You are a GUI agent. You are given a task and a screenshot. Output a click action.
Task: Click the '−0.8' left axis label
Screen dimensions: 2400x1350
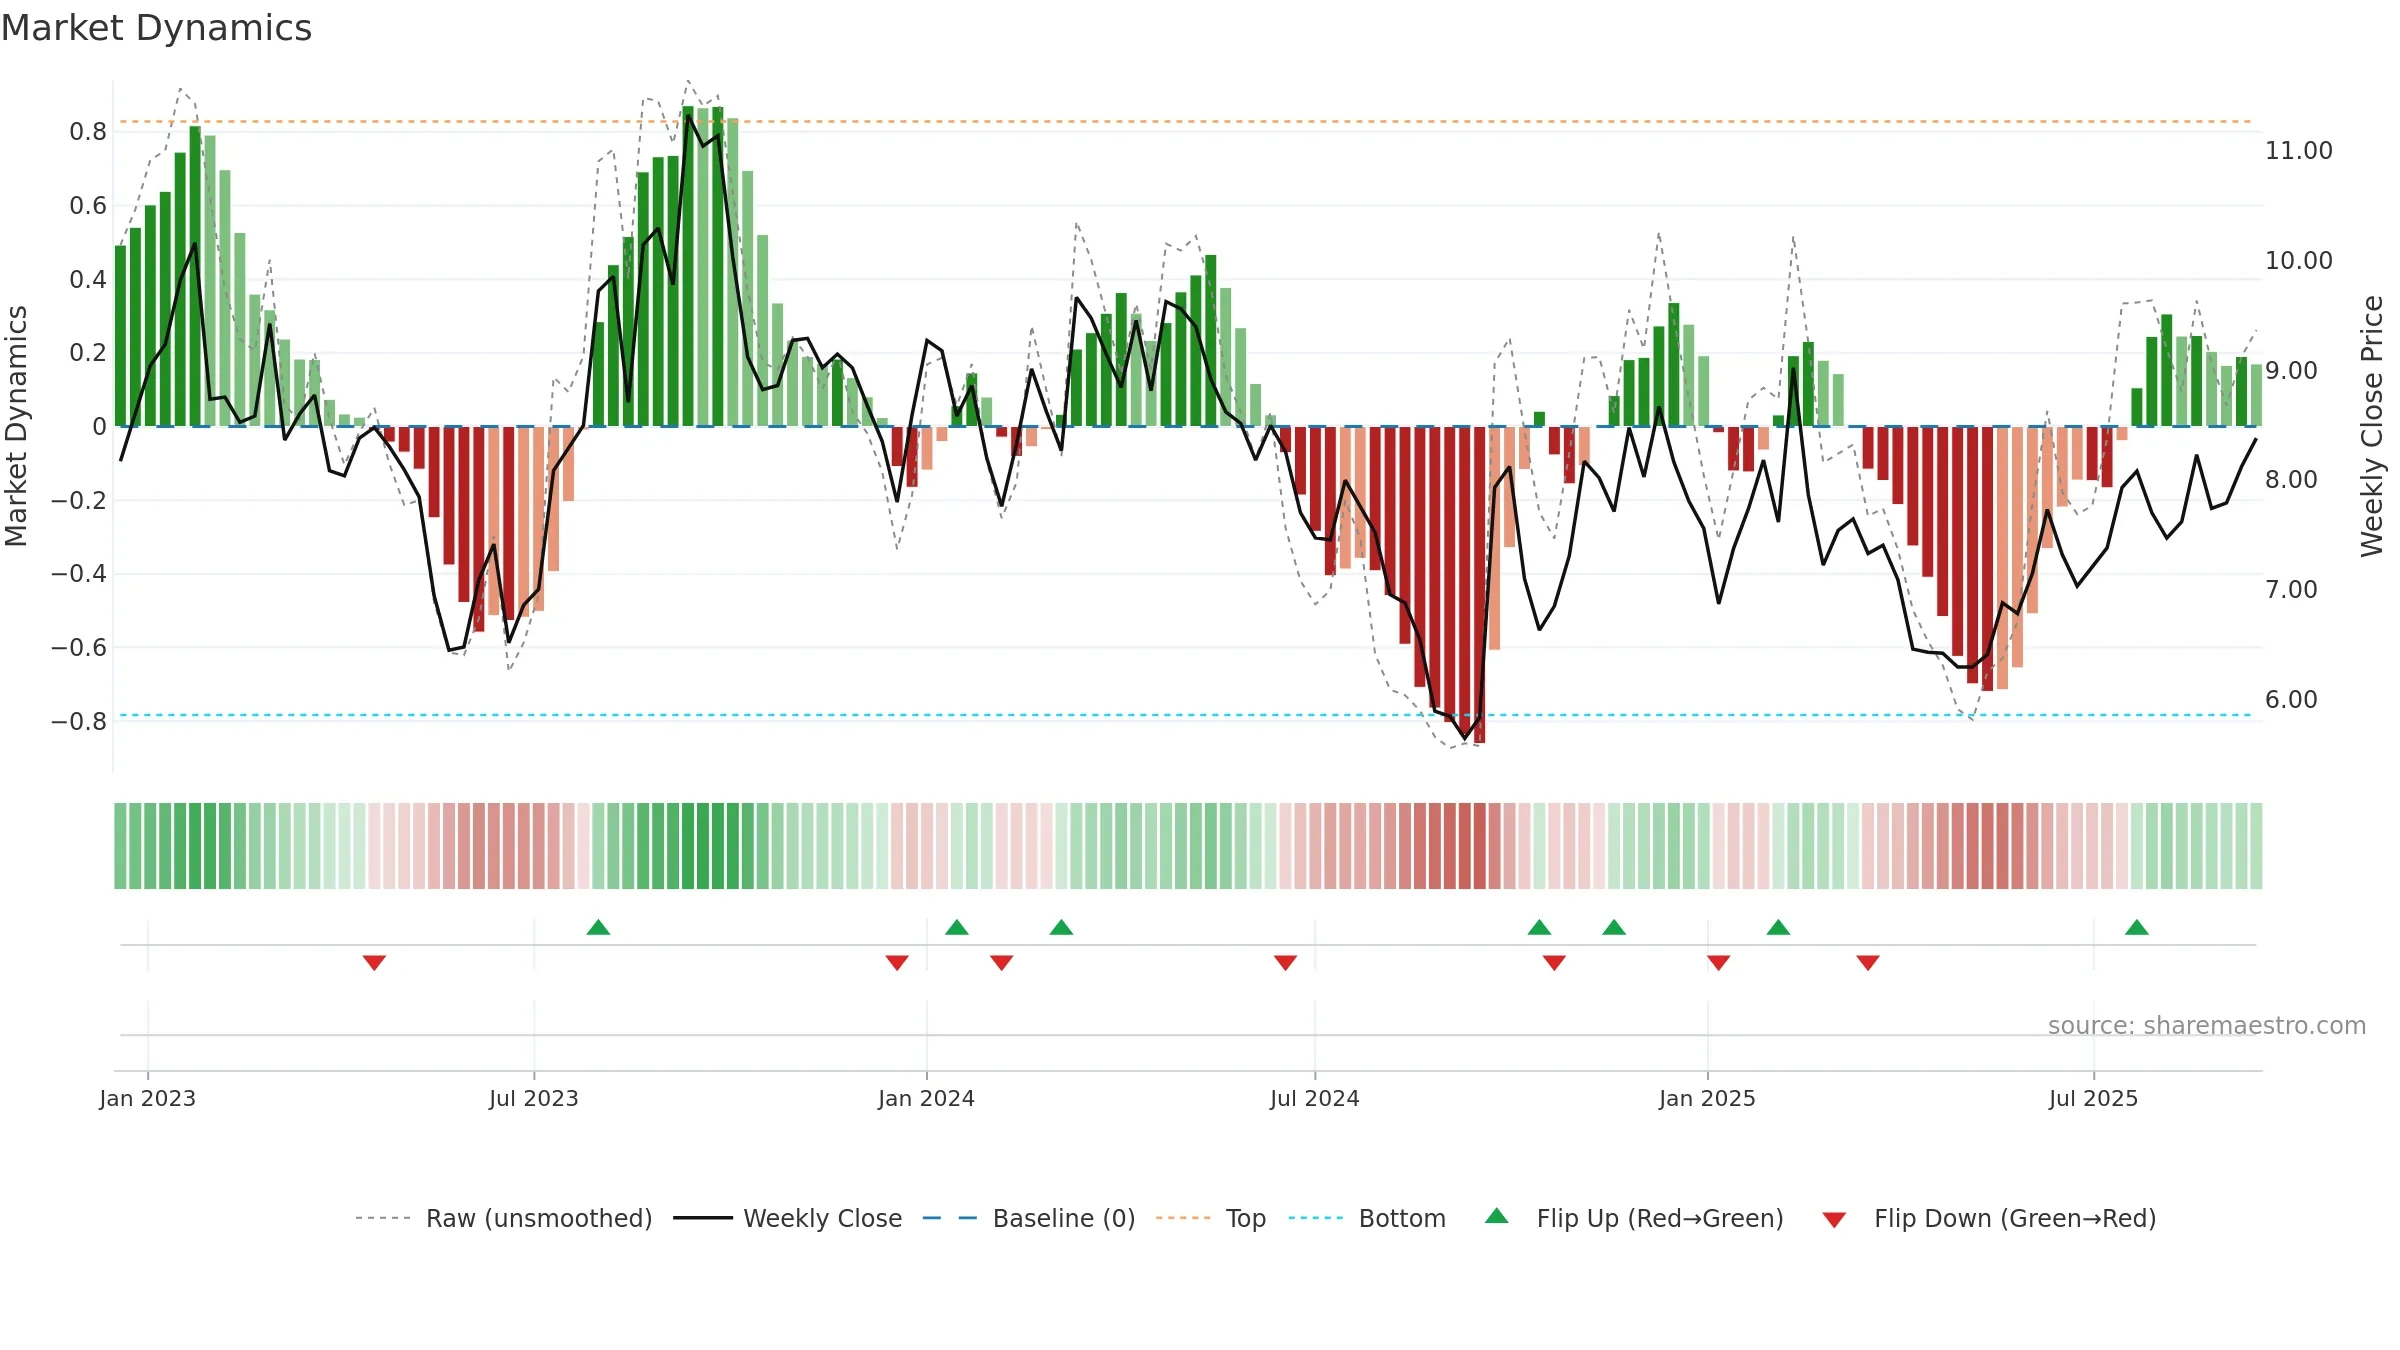(x=78, y=722)
